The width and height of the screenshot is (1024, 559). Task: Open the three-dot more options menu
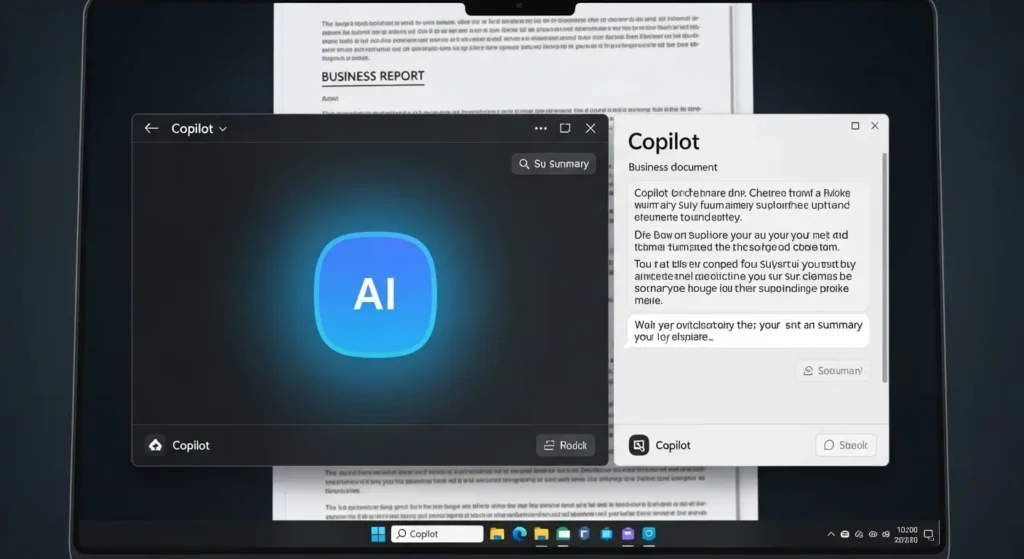pos(541,129)
